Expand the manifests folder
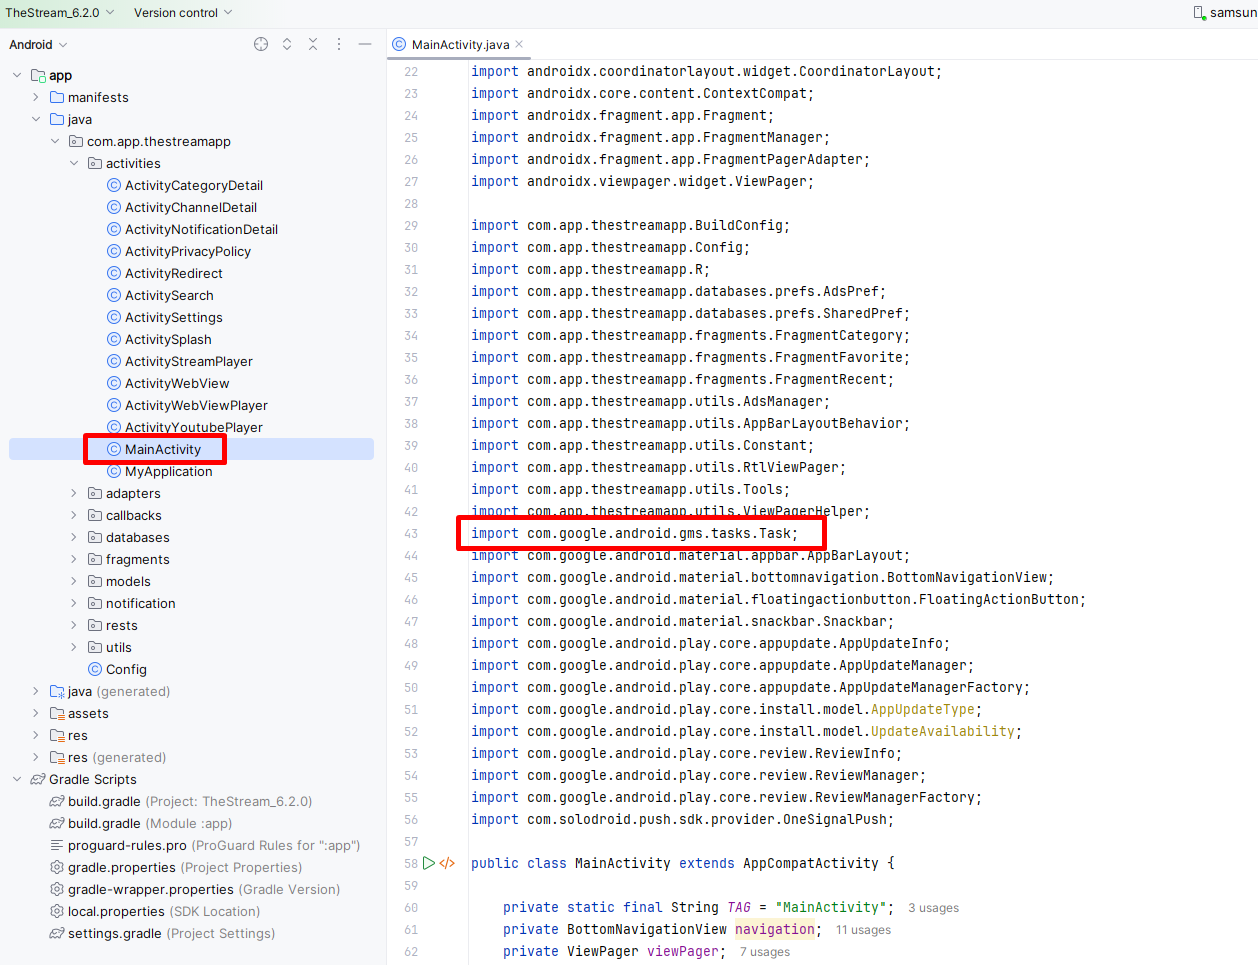The width and height of the screenshot is (1258, 965). (x=36, y=97)
